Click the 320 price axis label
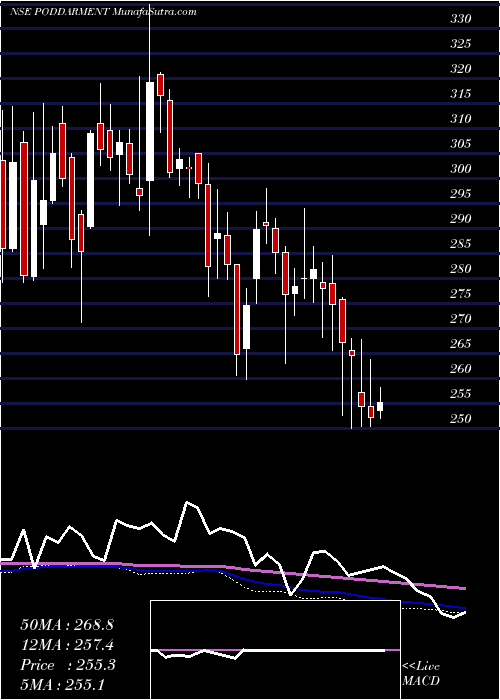The height and width of the screenshot is (700, 500). (x=460, y=69)
